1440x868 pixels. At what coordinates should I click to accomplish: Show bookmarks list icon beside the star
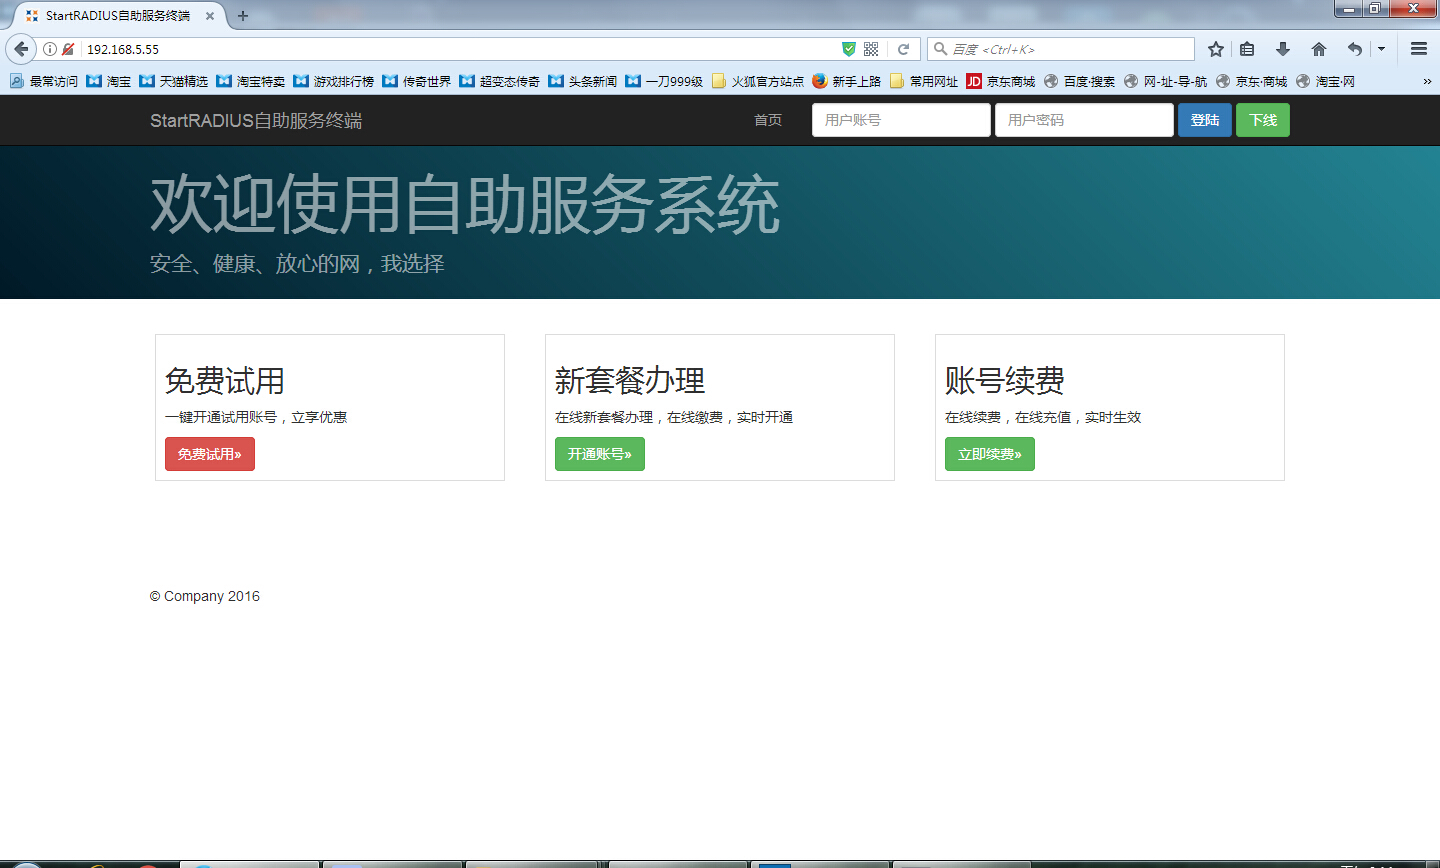tap(1247, 49)
